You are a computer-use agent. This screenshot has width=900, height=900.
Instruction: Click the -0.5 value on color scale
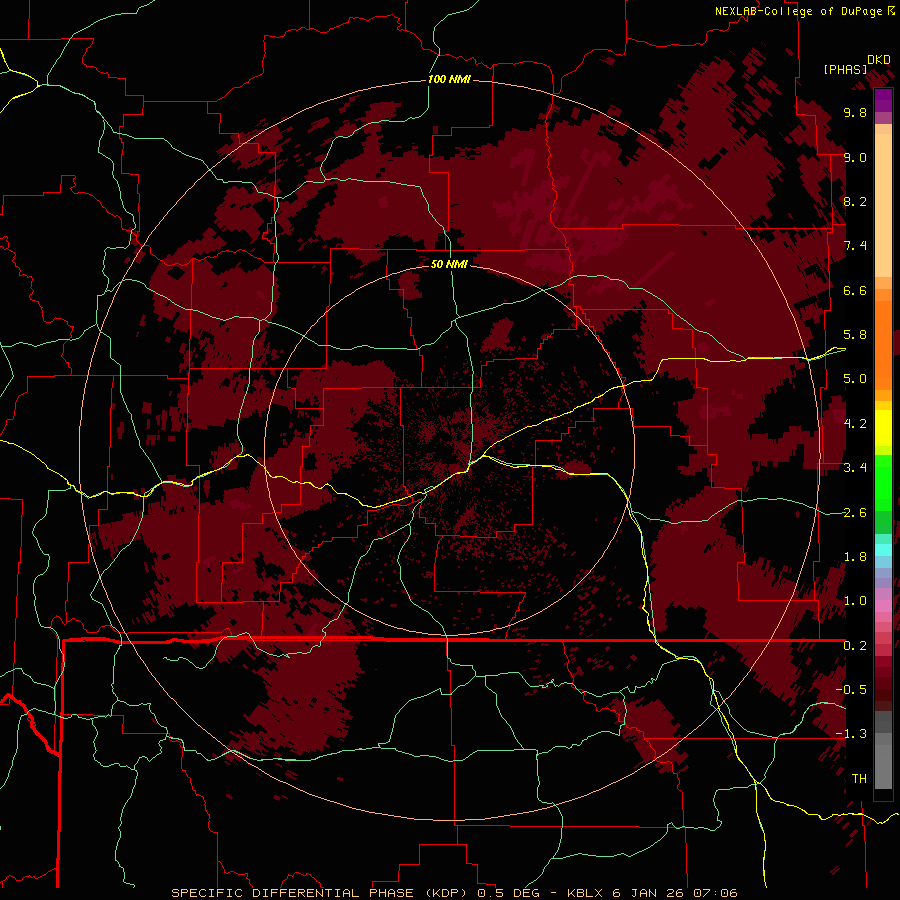[x=851, y=690]
